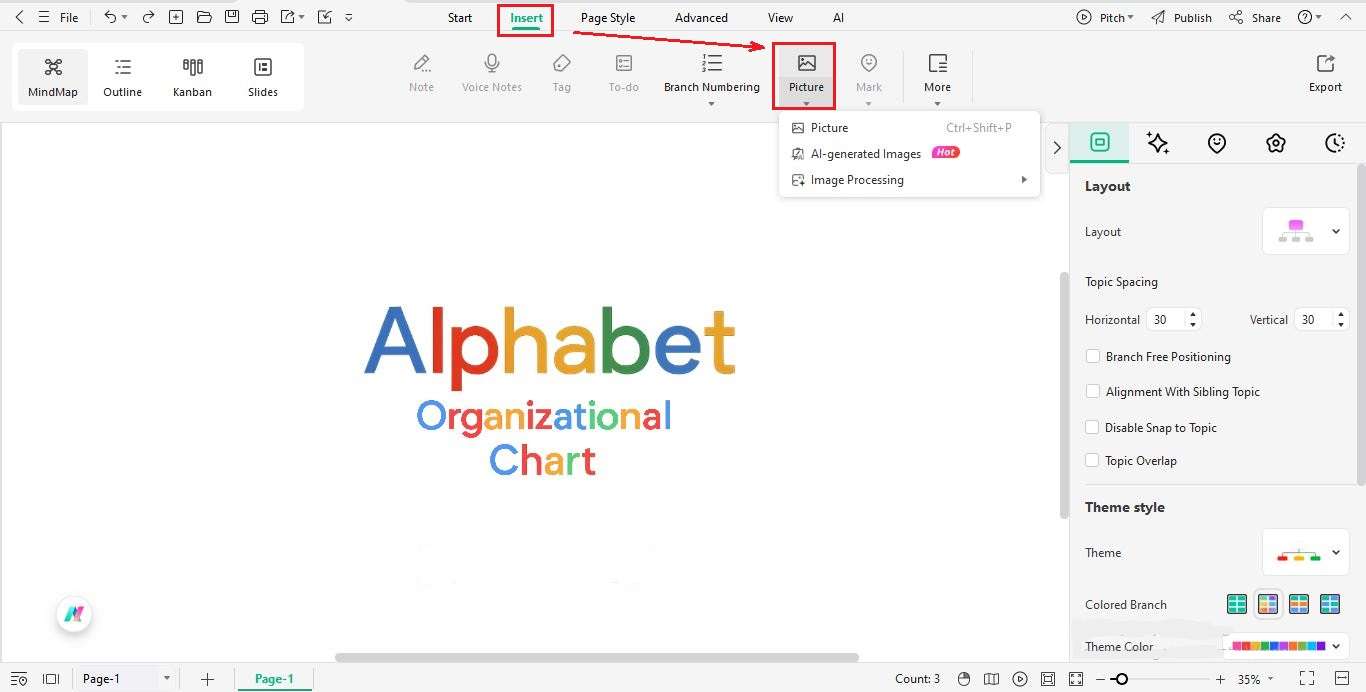The width and height of the screenshot is (1366, 692).
Task: Click the Share button
Action: pos(1255,18)
